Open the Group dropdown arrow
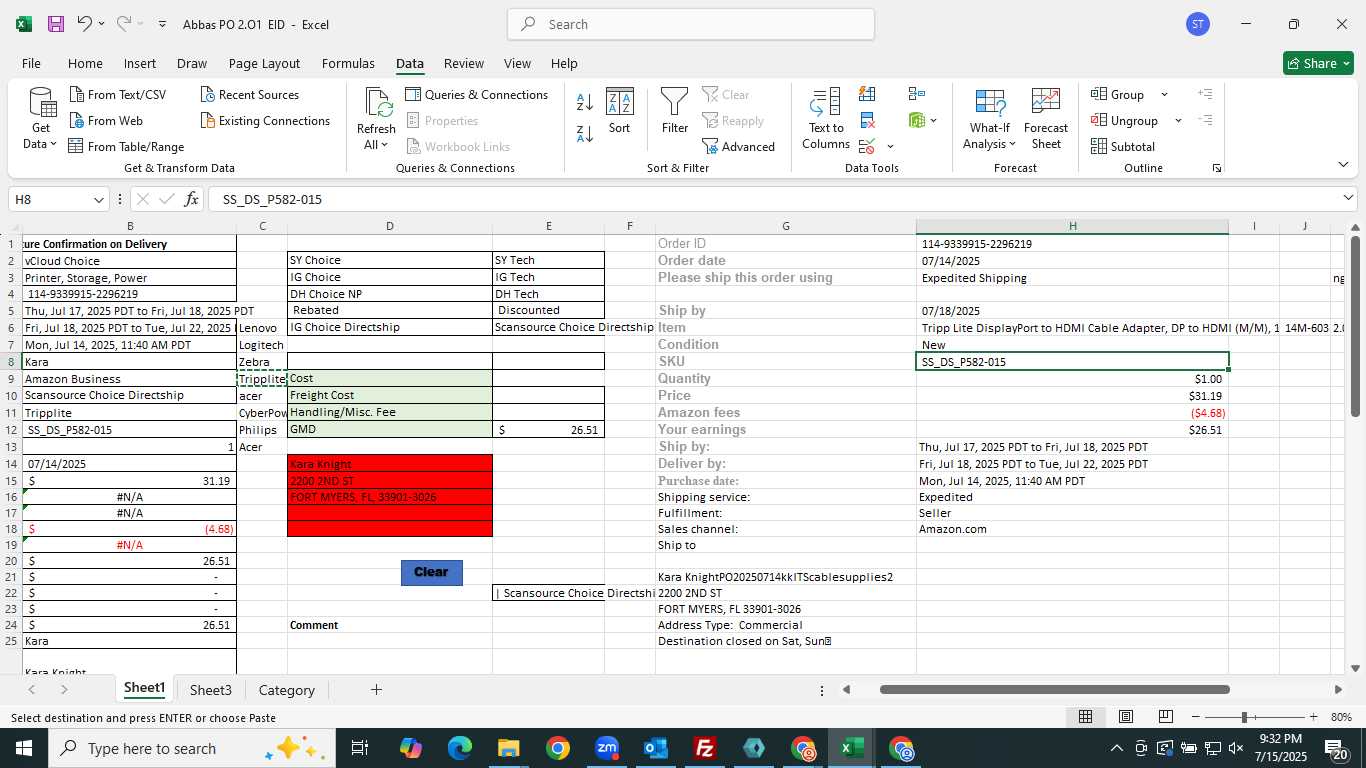The width and height of the screenshot is (1366, 768). (x=1164, y=95)
